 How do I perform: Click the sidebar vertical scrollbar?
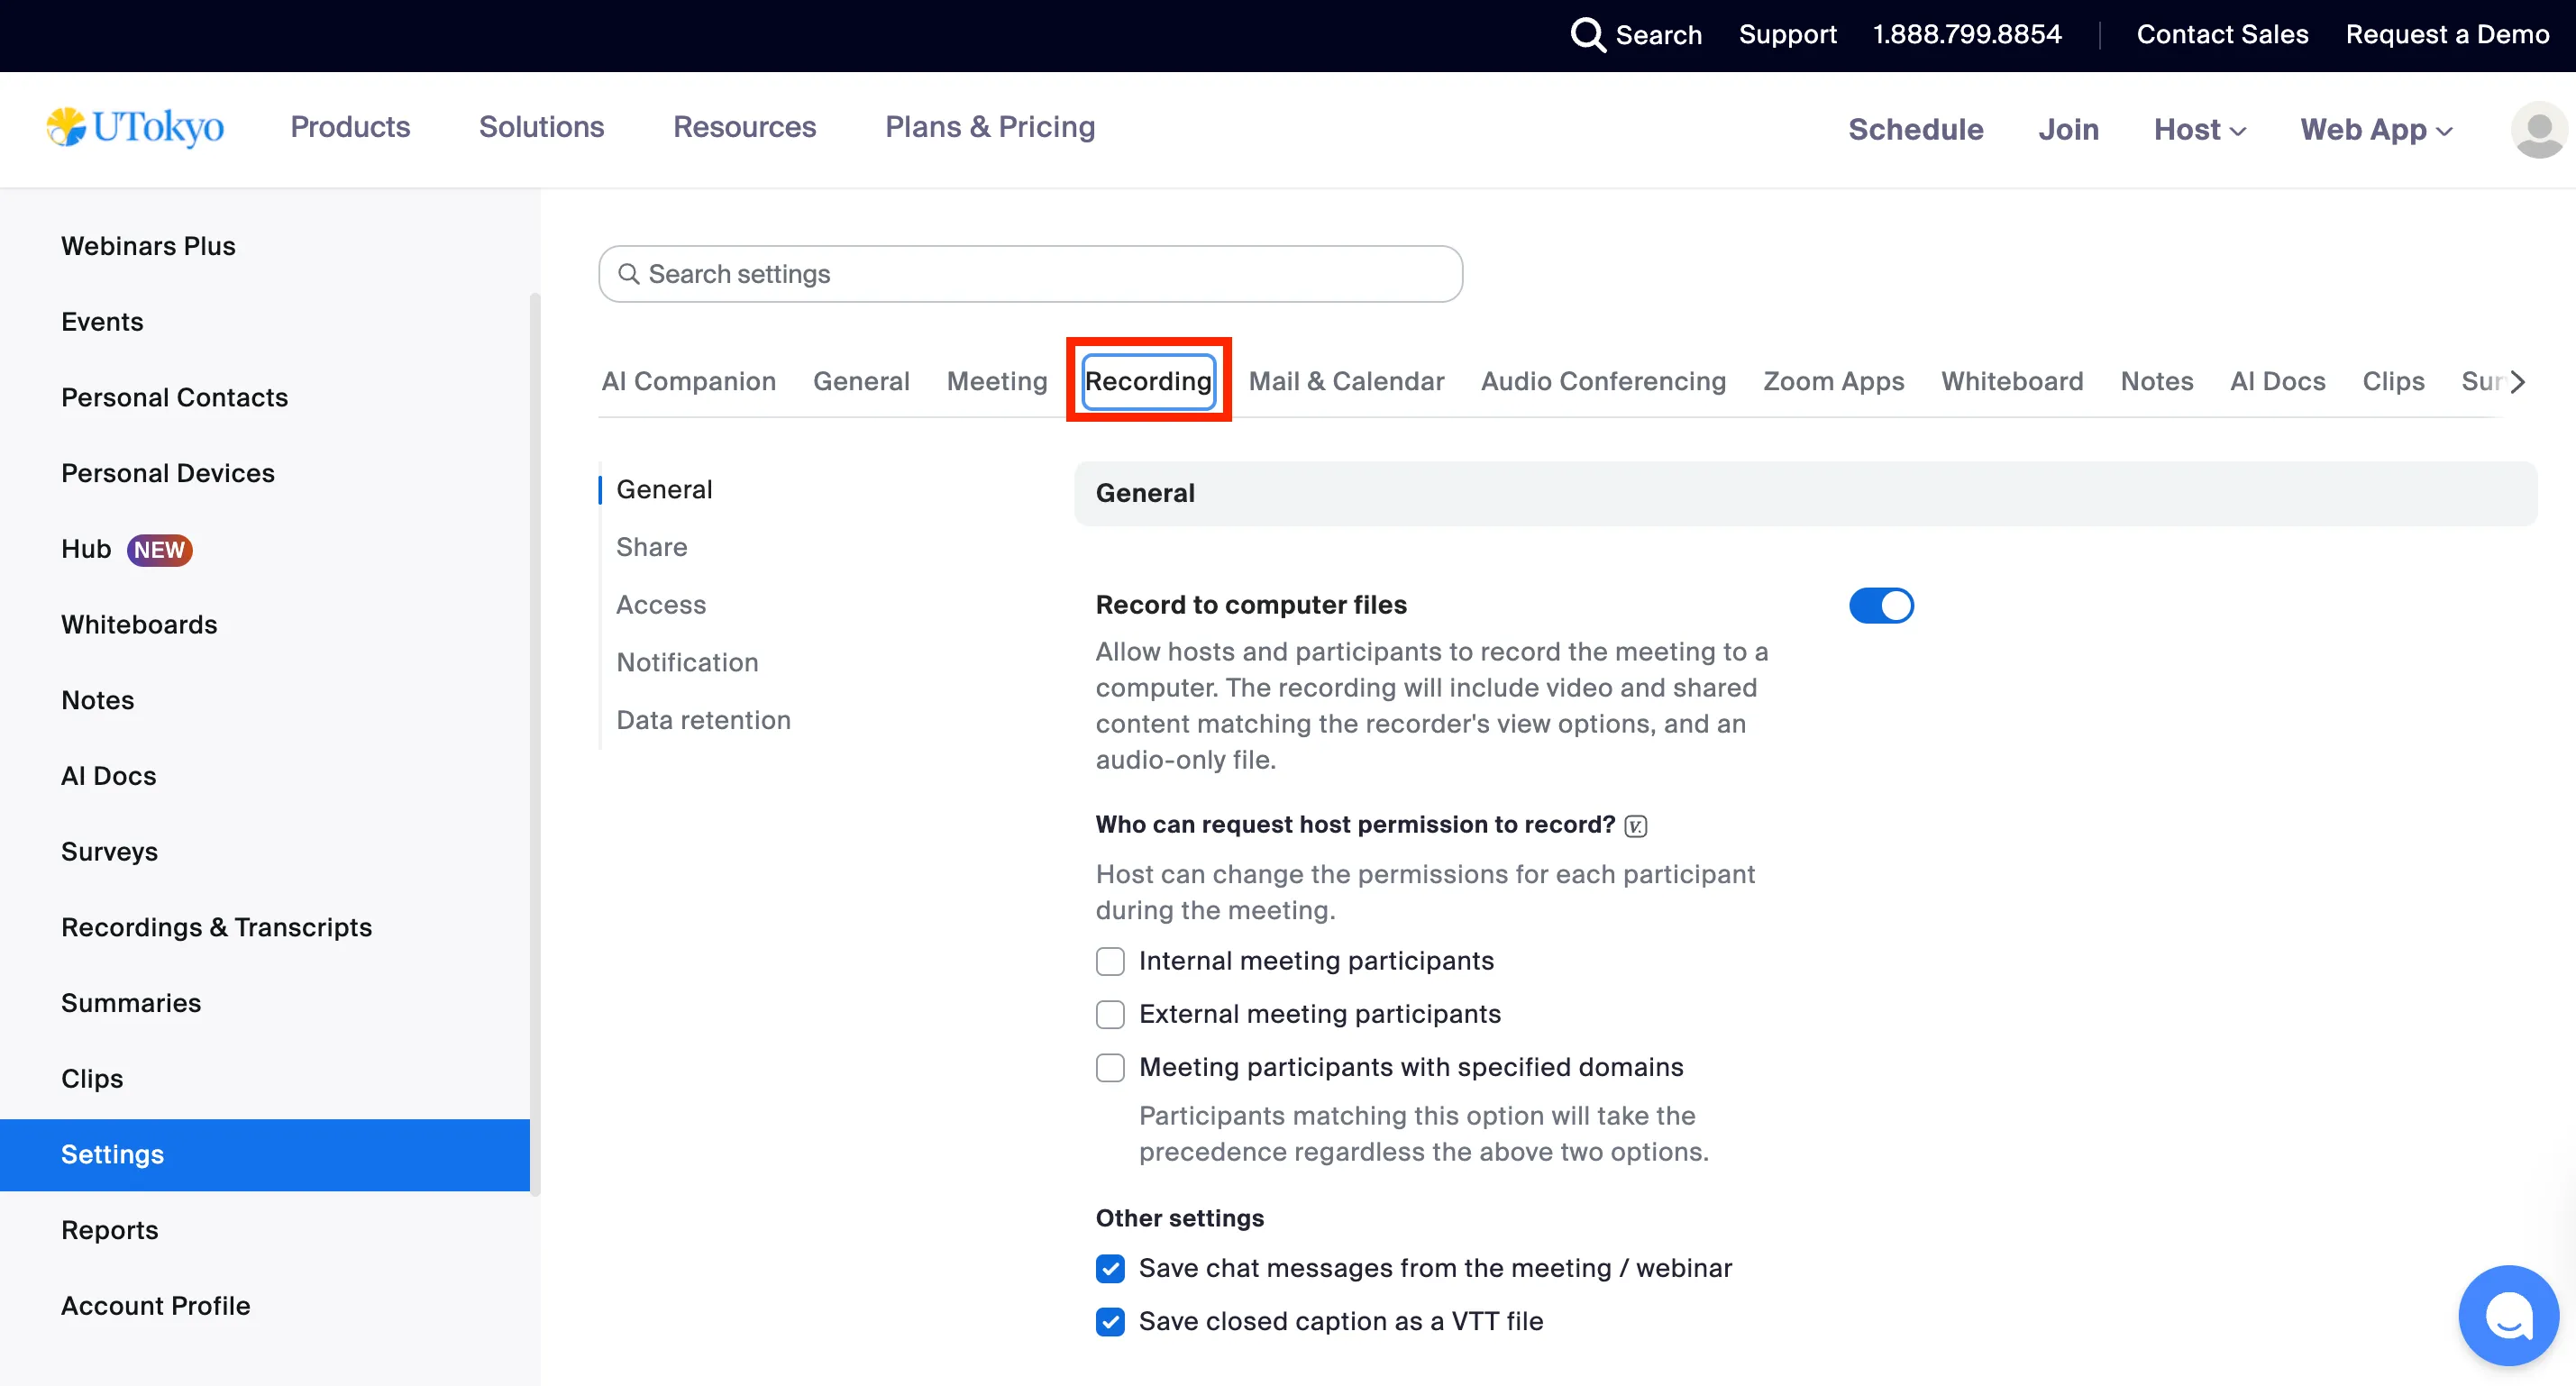pyautogui.click(x=535, y=740)
